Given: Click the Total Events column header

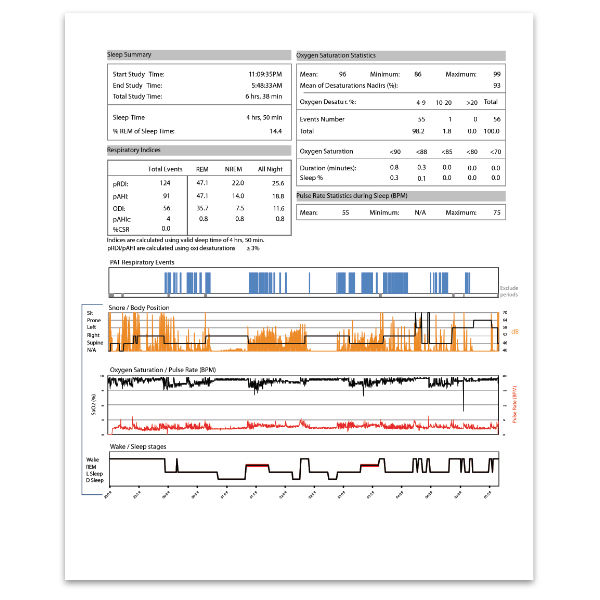Looking at the screenshot, I should point(165,169).
